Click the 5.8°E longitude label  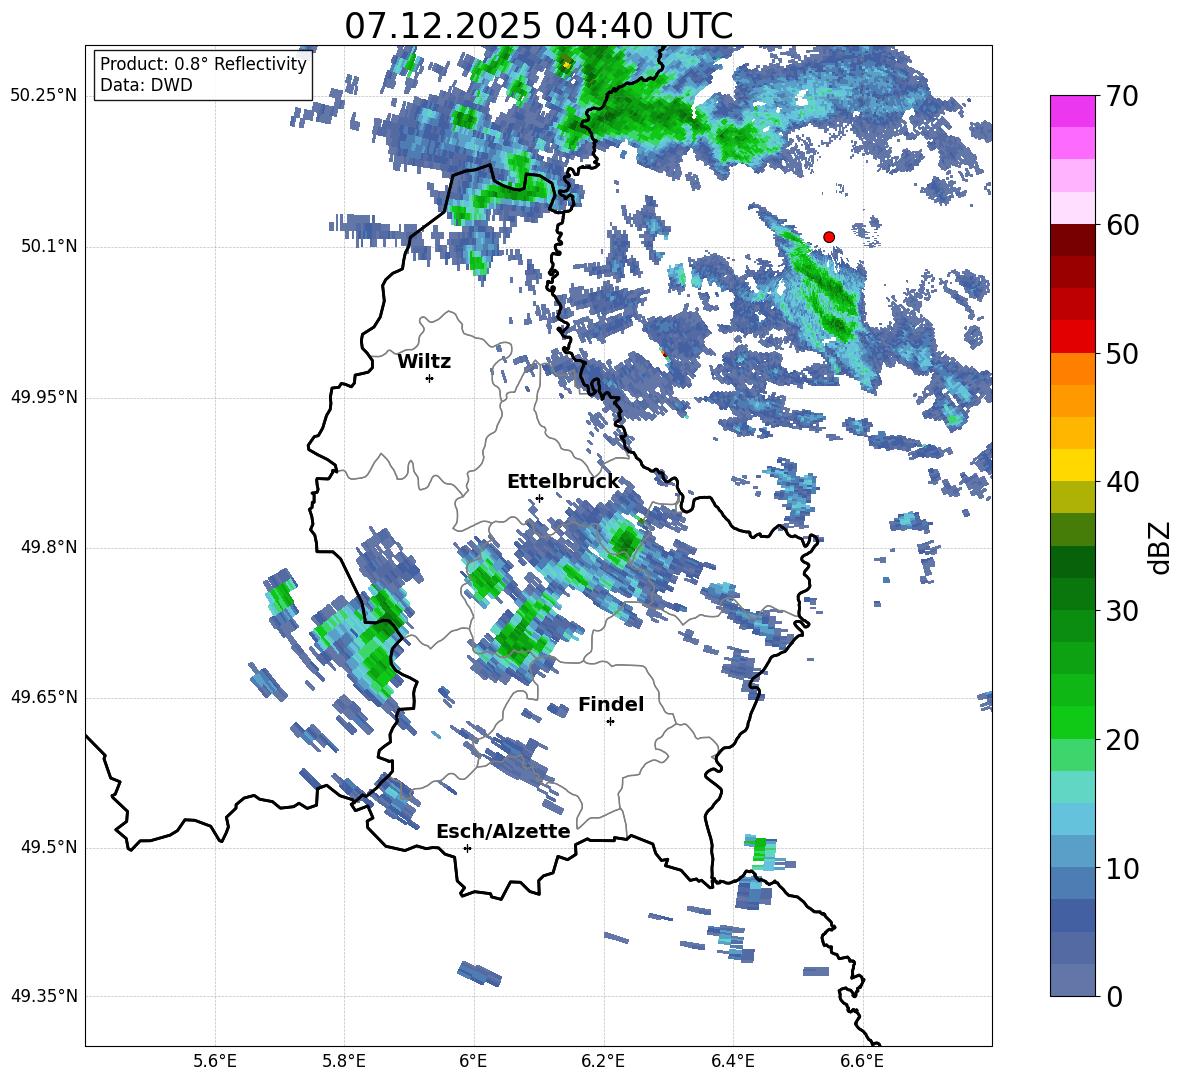[x=344, y=1061]
